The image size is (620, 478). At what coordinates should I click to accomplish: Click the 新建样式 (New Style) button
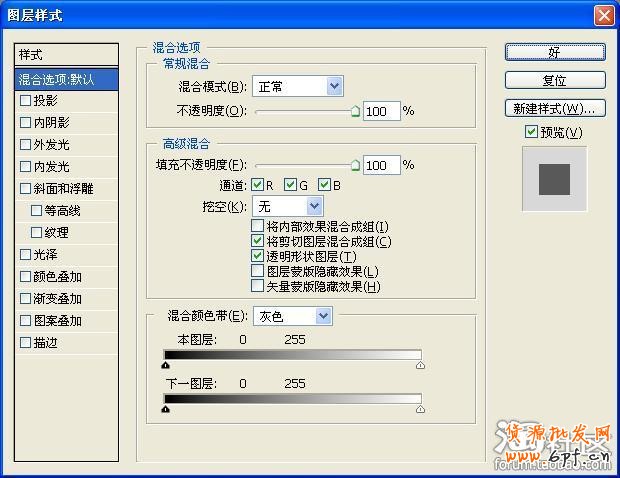point(554,108)
